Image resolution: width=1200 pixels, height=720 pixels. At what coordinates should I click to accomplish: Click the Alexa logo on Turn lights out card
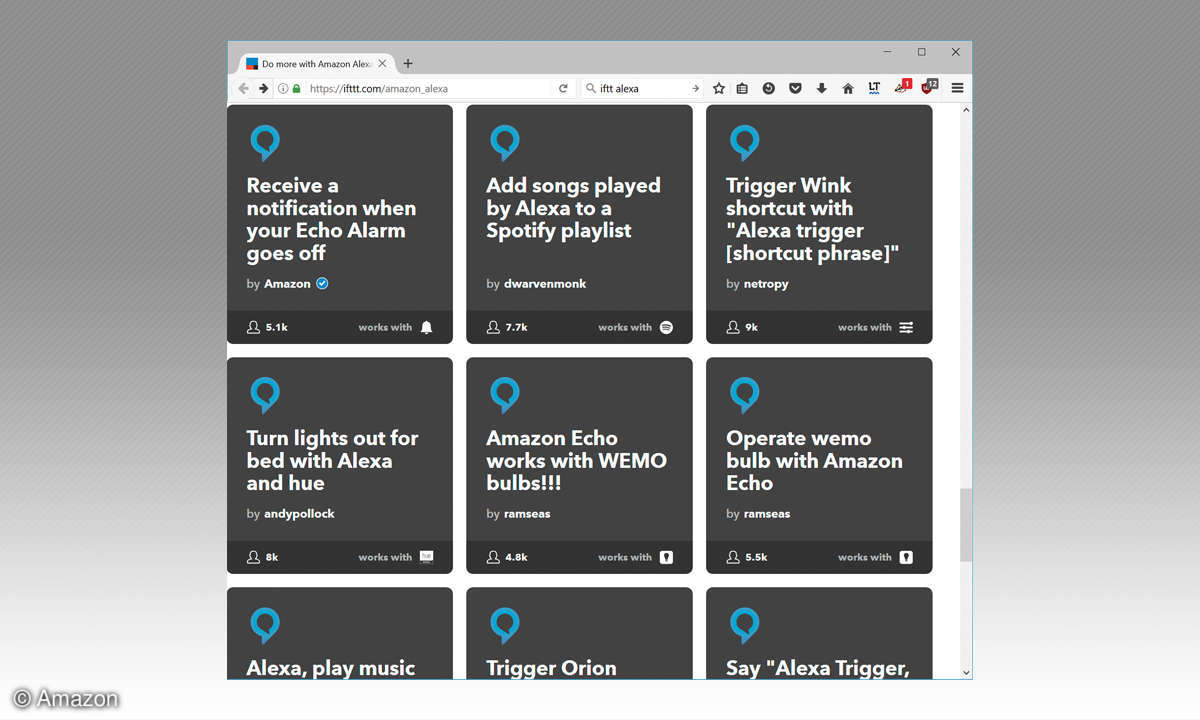(x=265, y=396)
